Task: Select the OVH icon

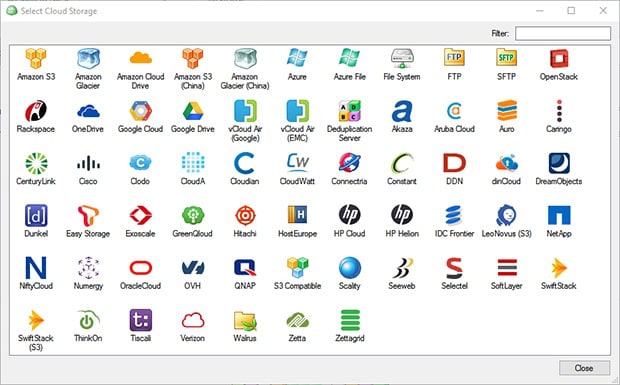Action: (x=193, y=268)
